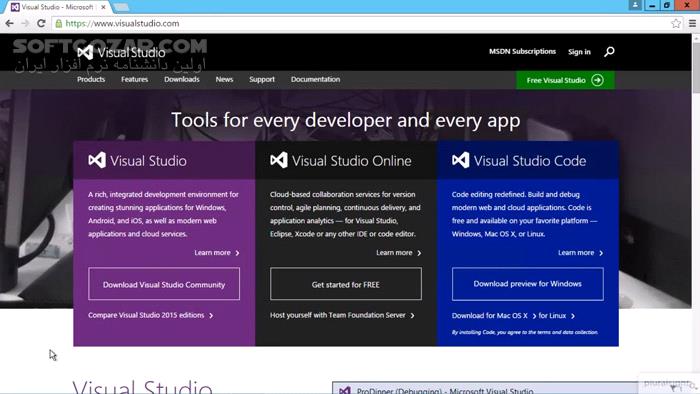This screenshot has height=394, width=700.
Task: Click 'Tools for every developer and every app' headline
Action: pos(346,120)
